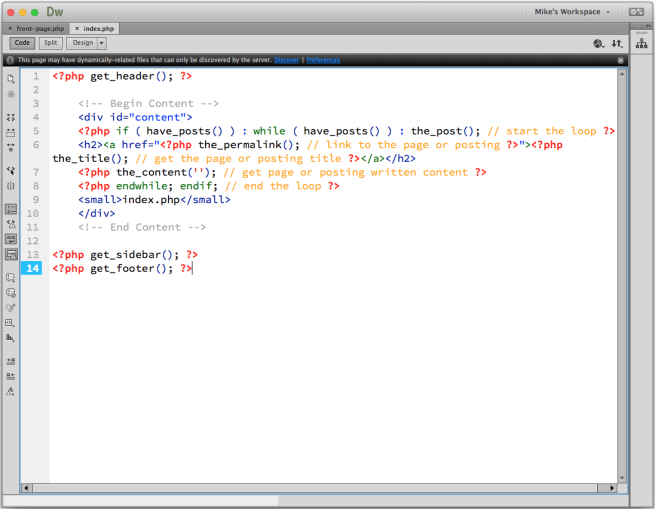Place cursor on get_header() code line
This screenshot has height=509, width=655.
click(x=122, y=76)
